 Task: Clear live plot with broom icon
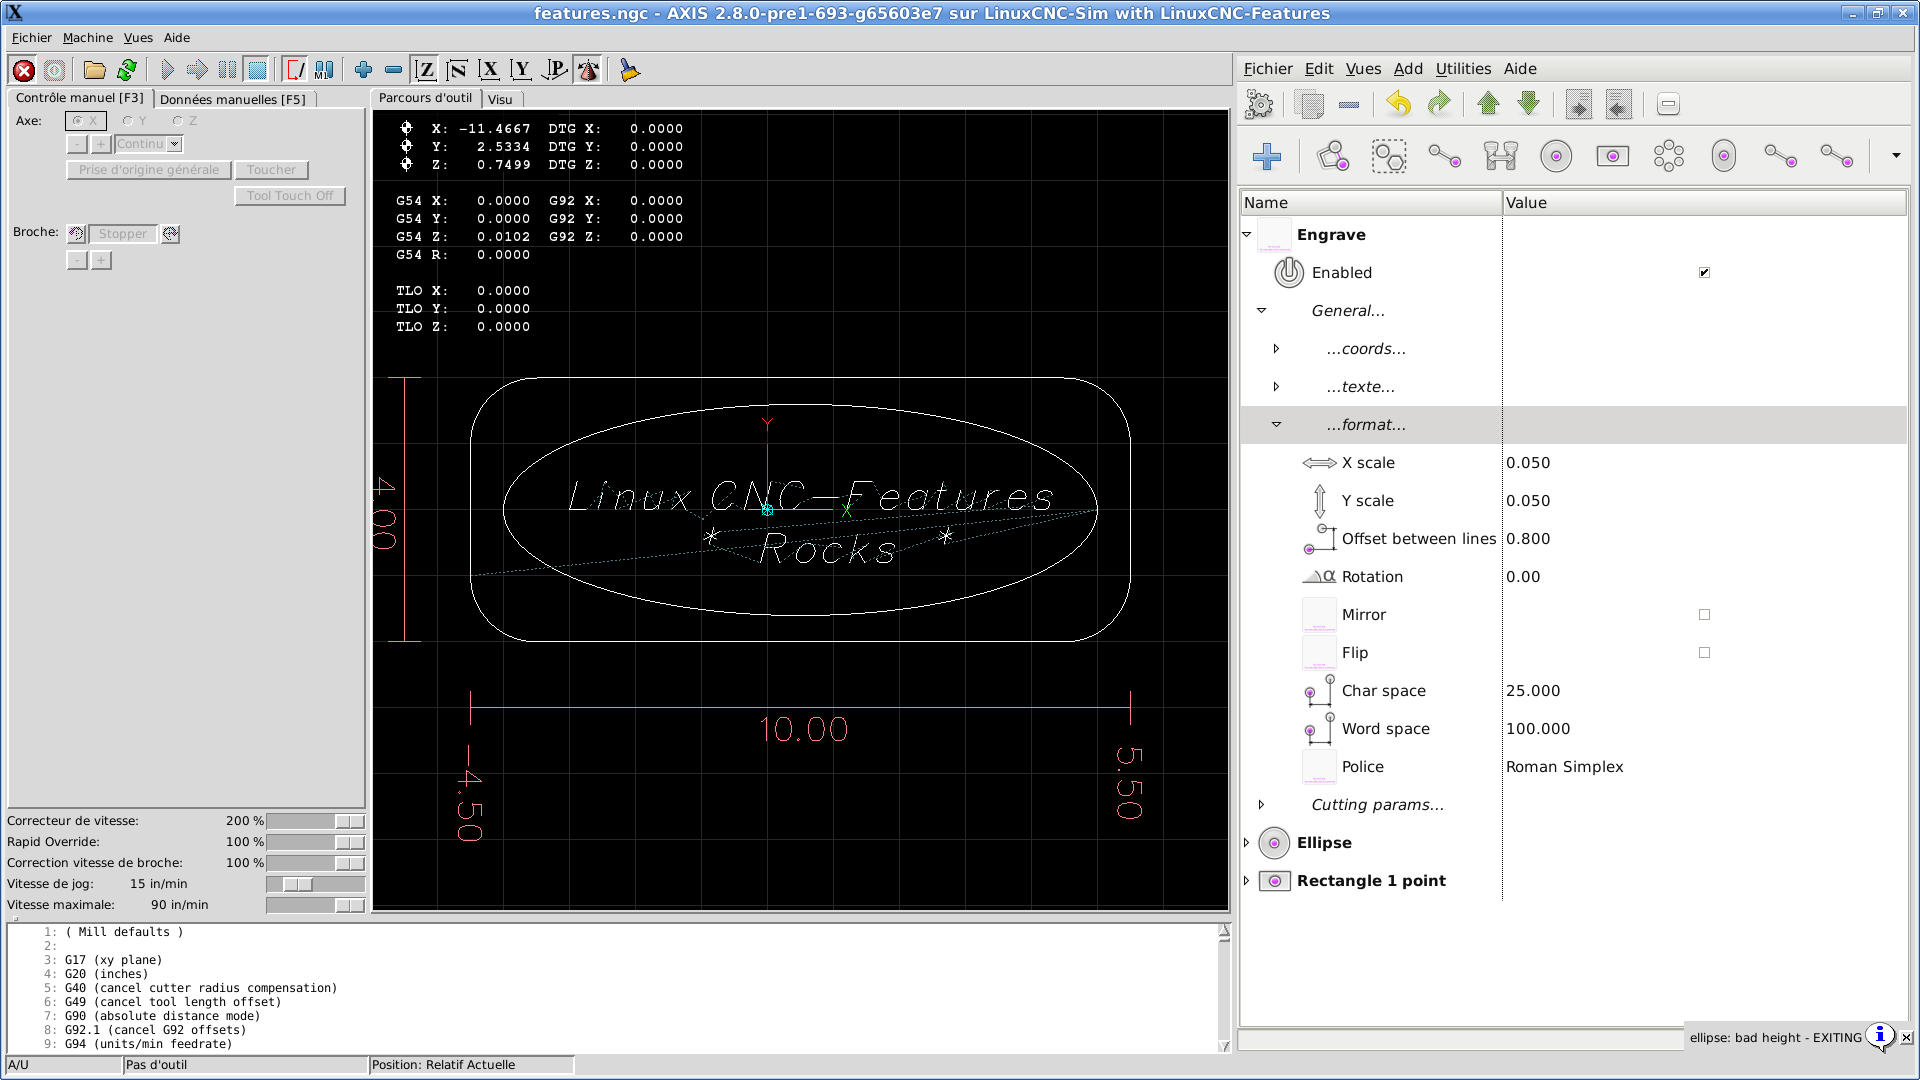pos(629,70)
